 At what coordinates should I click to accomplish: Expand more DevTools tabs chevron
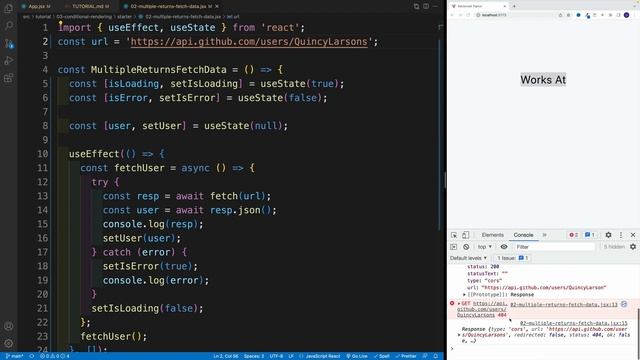544,235
